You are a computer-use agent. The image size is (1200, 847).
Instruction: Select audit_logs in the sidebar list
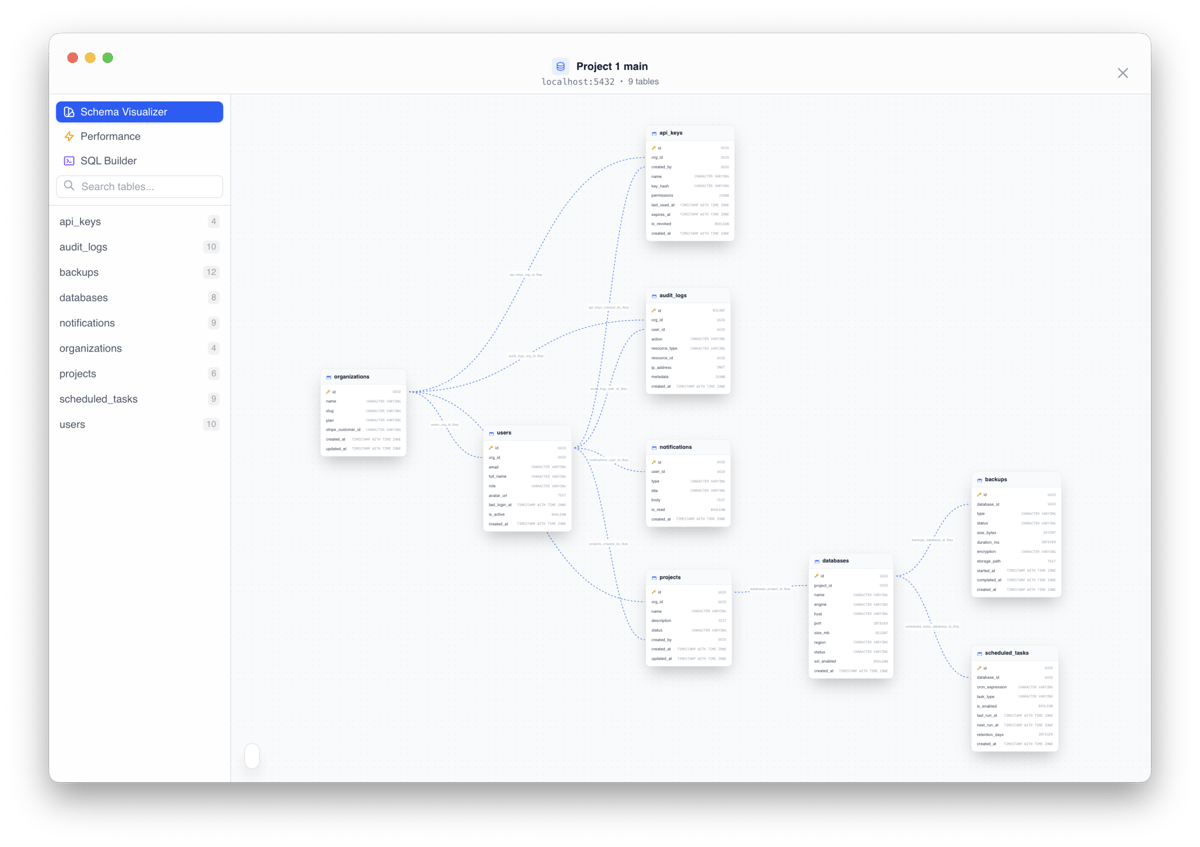coord(83,247)
